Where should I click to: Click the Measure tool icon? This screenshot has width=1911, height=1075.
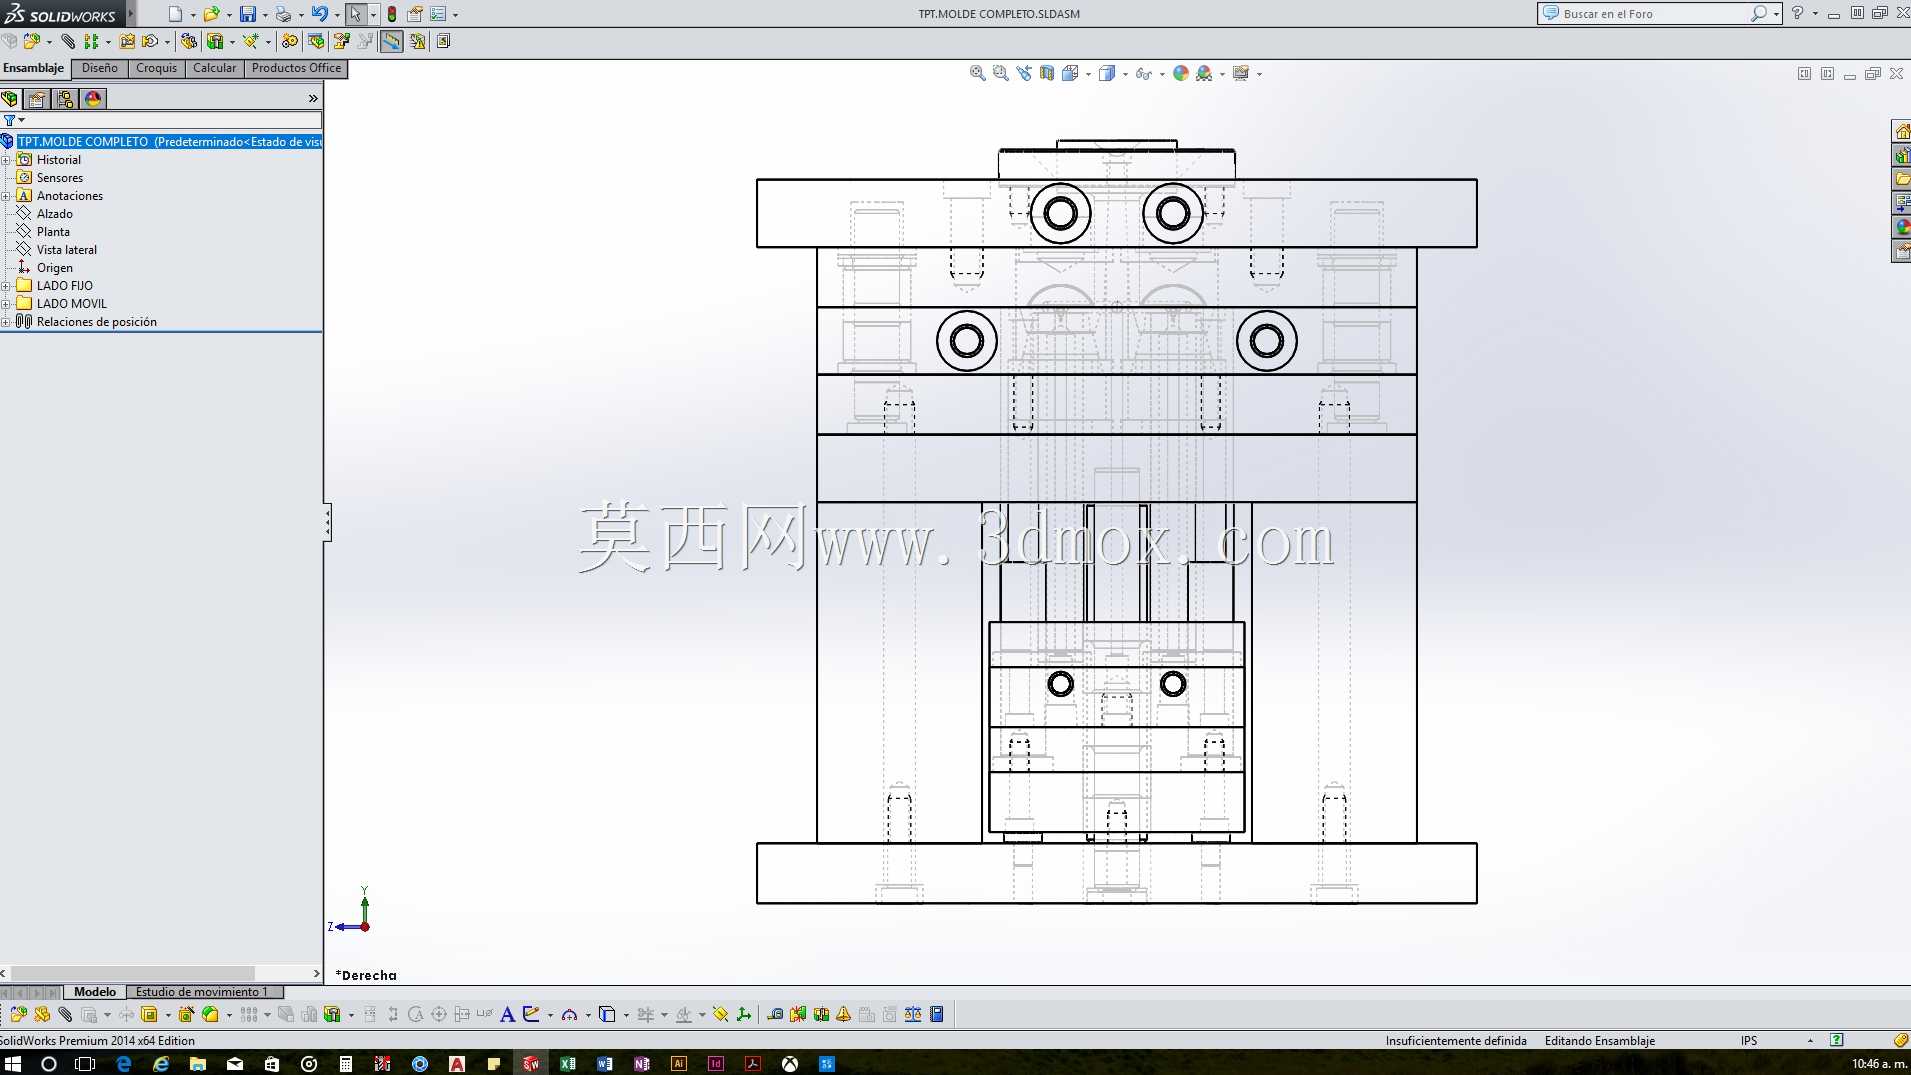coord(775,1014)
